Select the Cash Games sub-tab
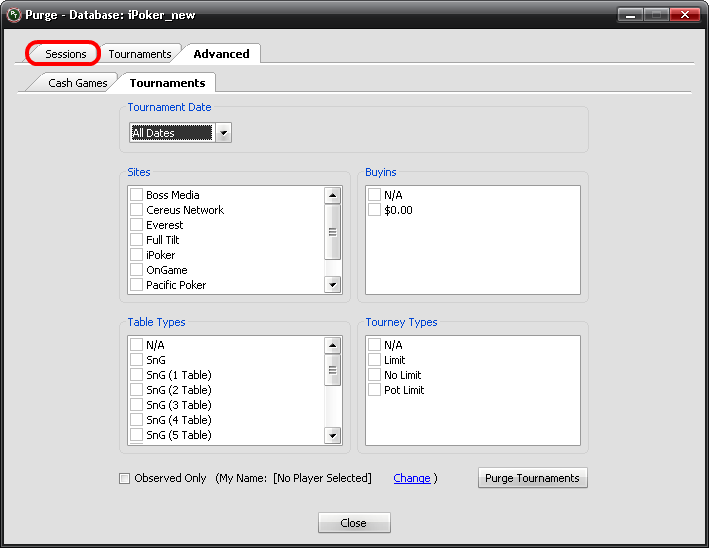709x548 pixels. click(77, 83)
